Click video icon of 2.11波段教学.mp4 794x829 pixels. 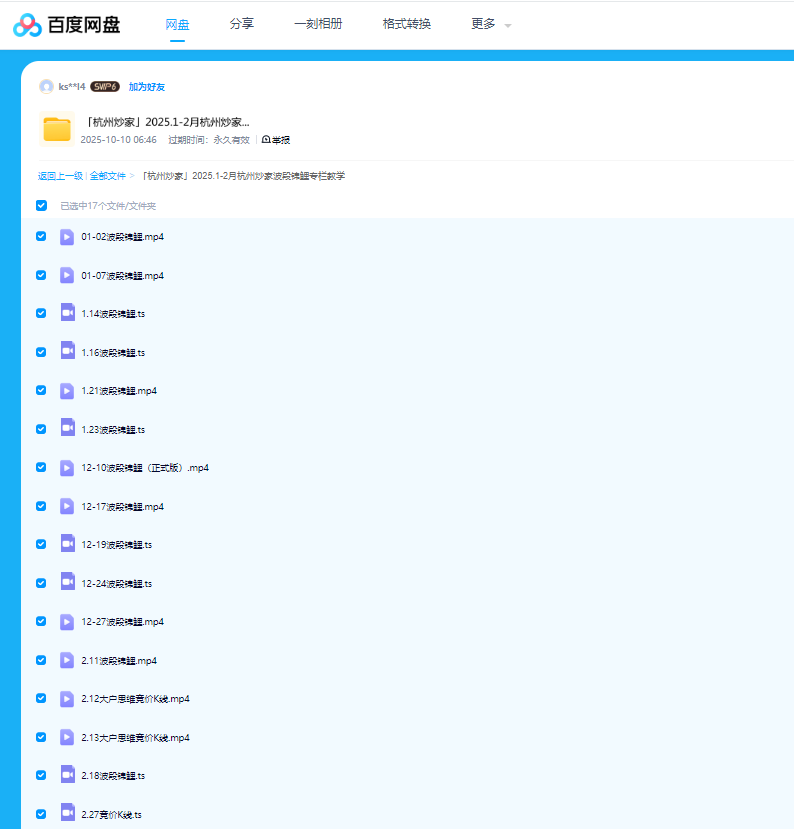coord(67,660)
